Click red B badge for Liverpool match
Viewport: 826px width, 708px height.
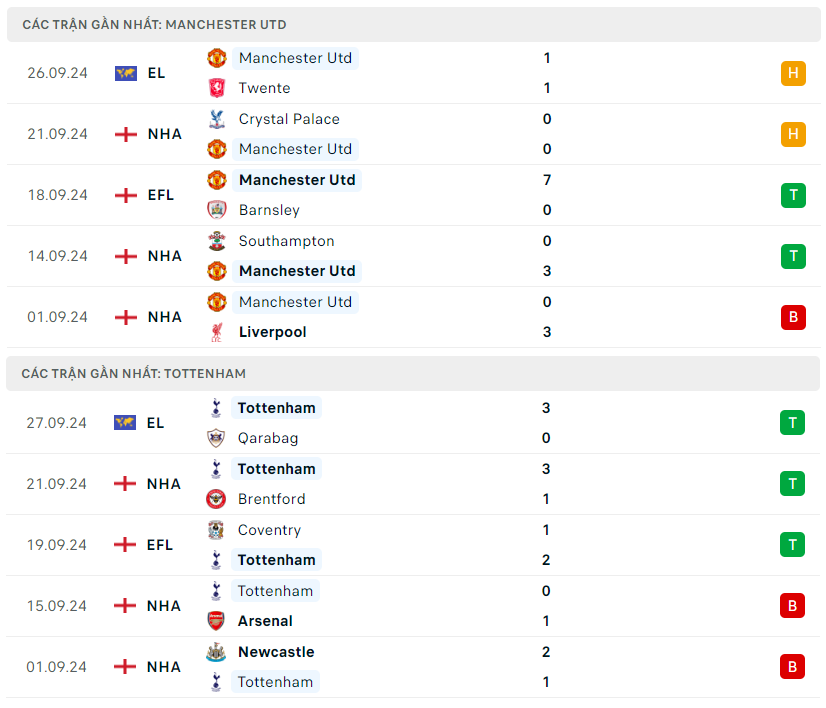[793, 317]
